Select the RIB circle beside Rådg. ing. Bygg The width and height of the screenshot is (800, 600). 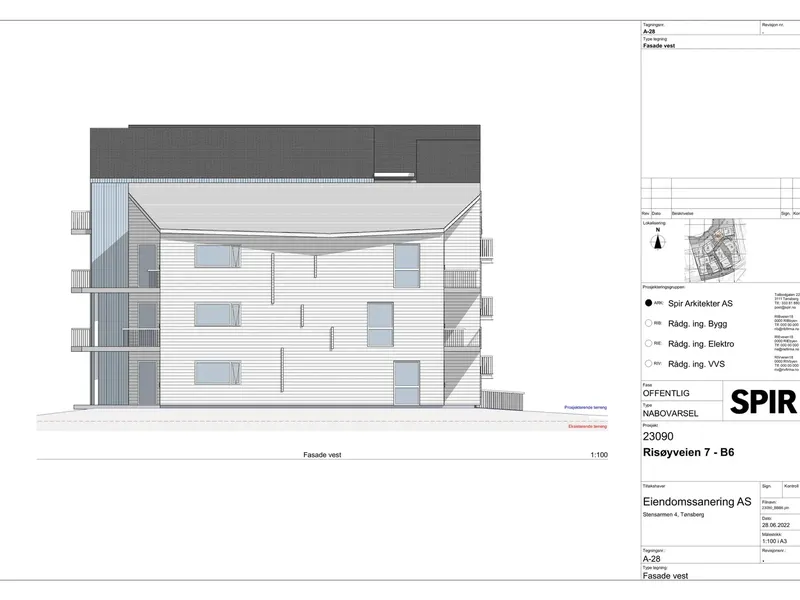648,323
